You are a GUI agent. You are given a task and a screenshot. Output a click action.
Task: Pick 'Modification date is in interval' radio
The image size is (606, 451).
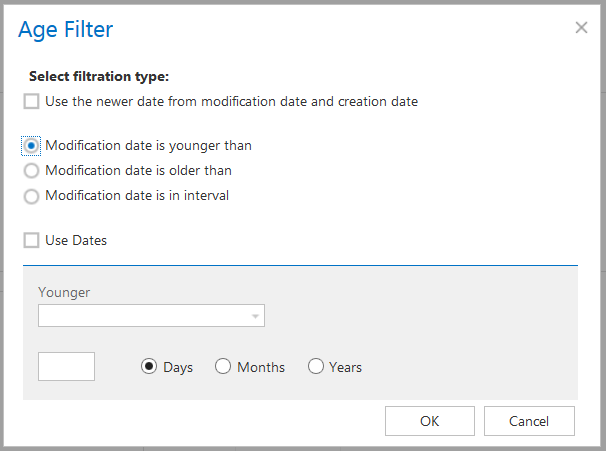[x=32, y=196]
